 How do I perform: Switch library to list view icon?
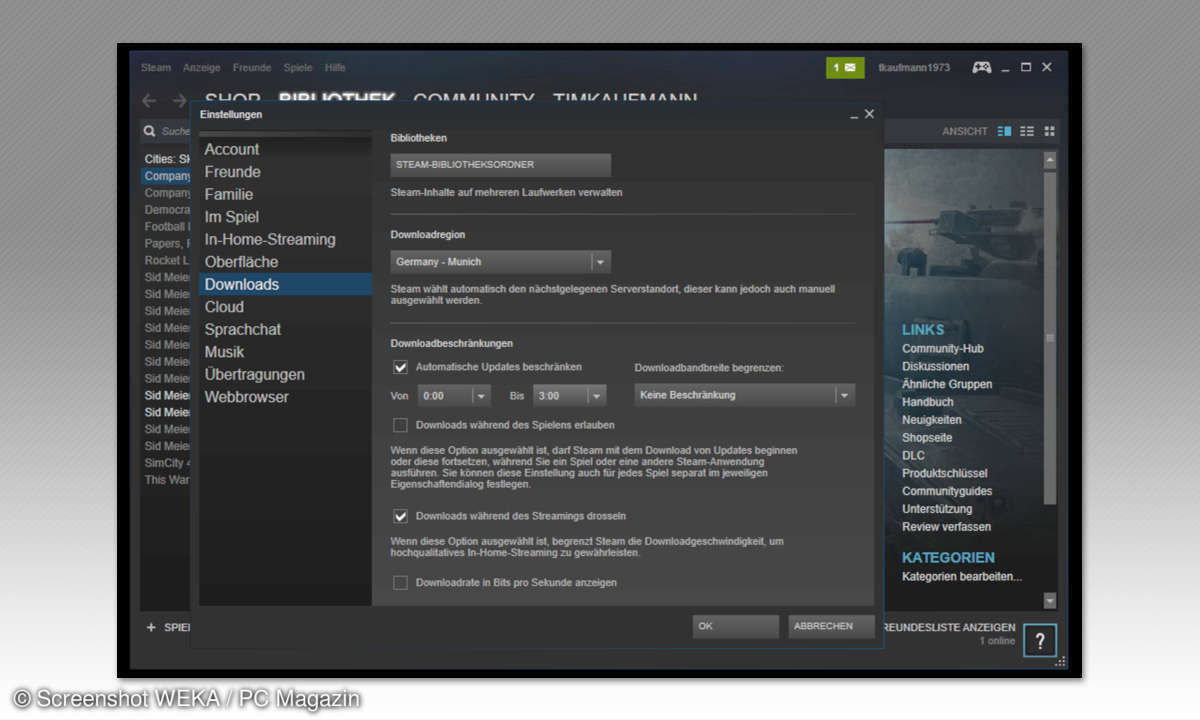pyautogui.click(x=1027, y=131)
